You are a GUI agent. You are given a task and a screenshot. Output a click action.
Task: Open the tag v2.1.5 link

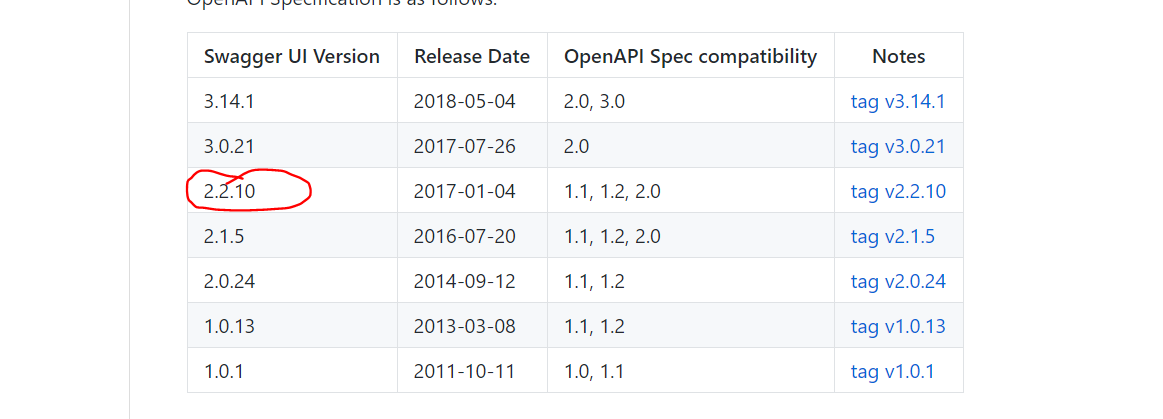(x=892, y=237)
